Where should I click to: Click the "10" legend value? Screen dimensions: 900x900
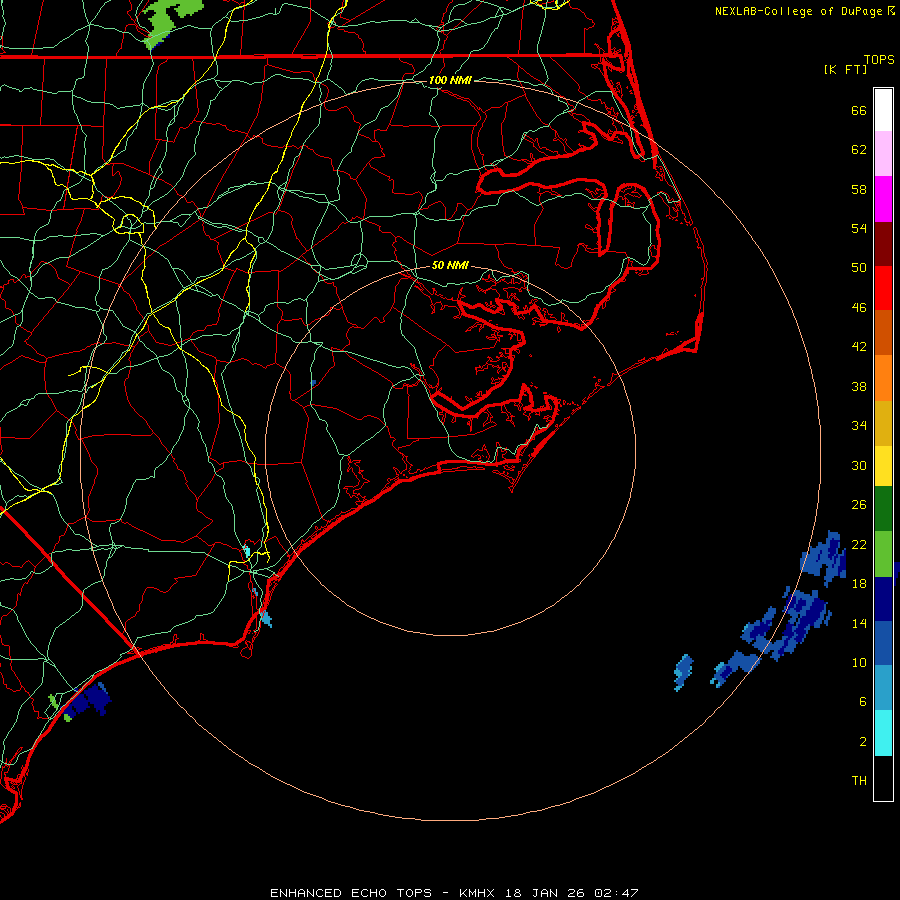(x=859, y=662)
